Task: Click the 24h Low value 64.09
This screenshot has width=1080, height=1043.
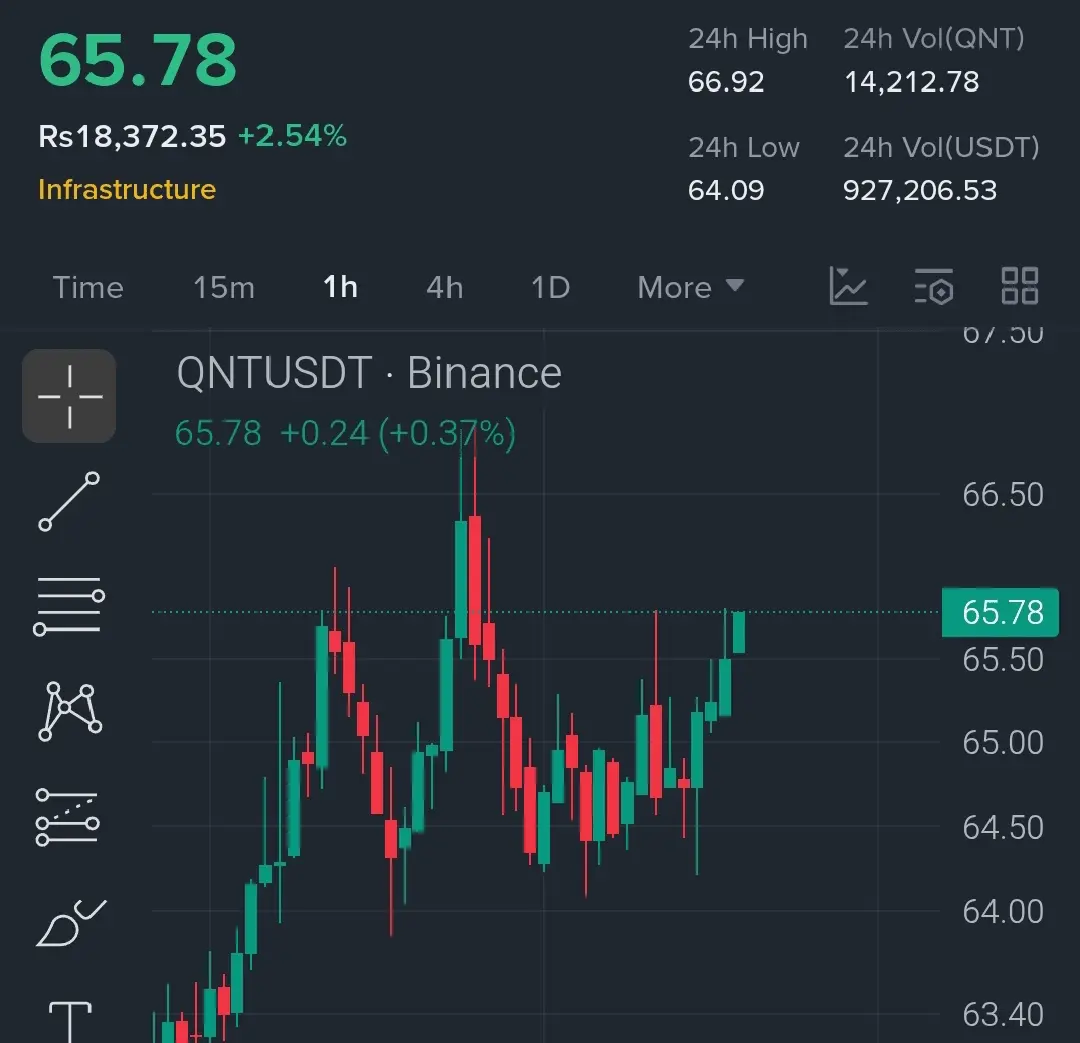Action: pyautogui.click(x=726, y=190)
